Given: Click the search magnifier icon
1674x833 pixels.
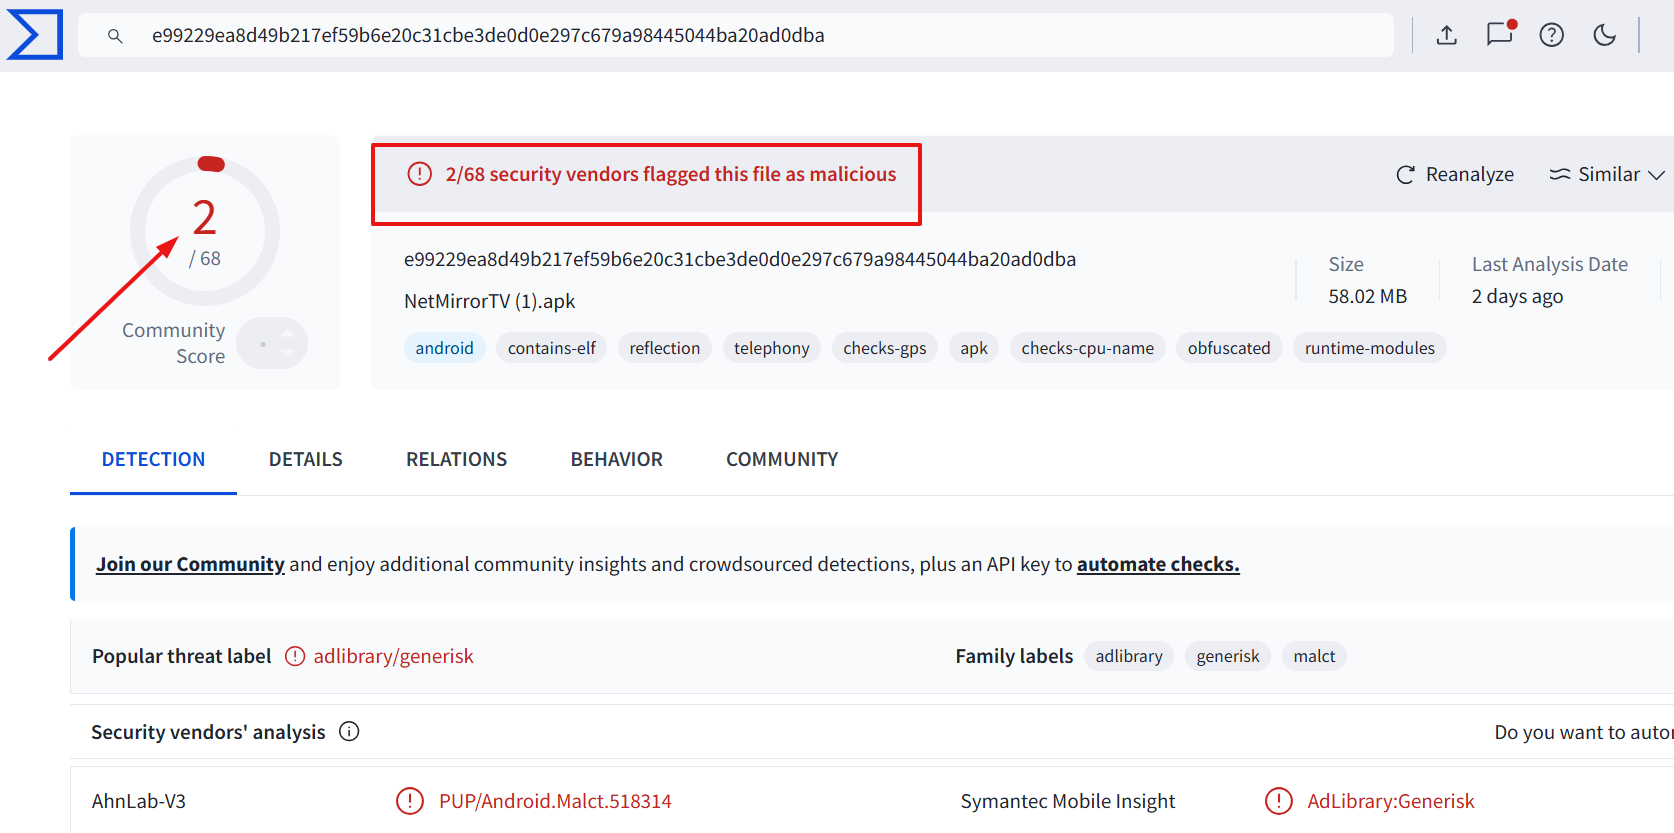Looking at the screenshot, I should (115, 36).
